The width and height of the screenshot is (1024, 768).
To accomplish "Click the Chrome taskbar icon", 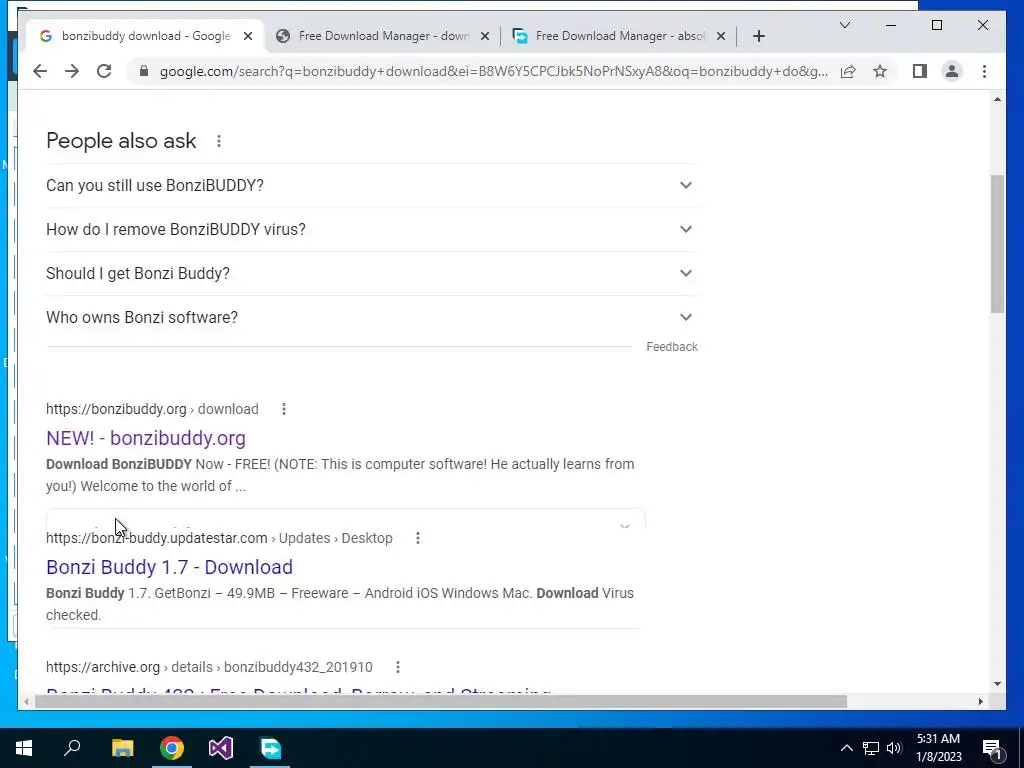I will 172,748.
